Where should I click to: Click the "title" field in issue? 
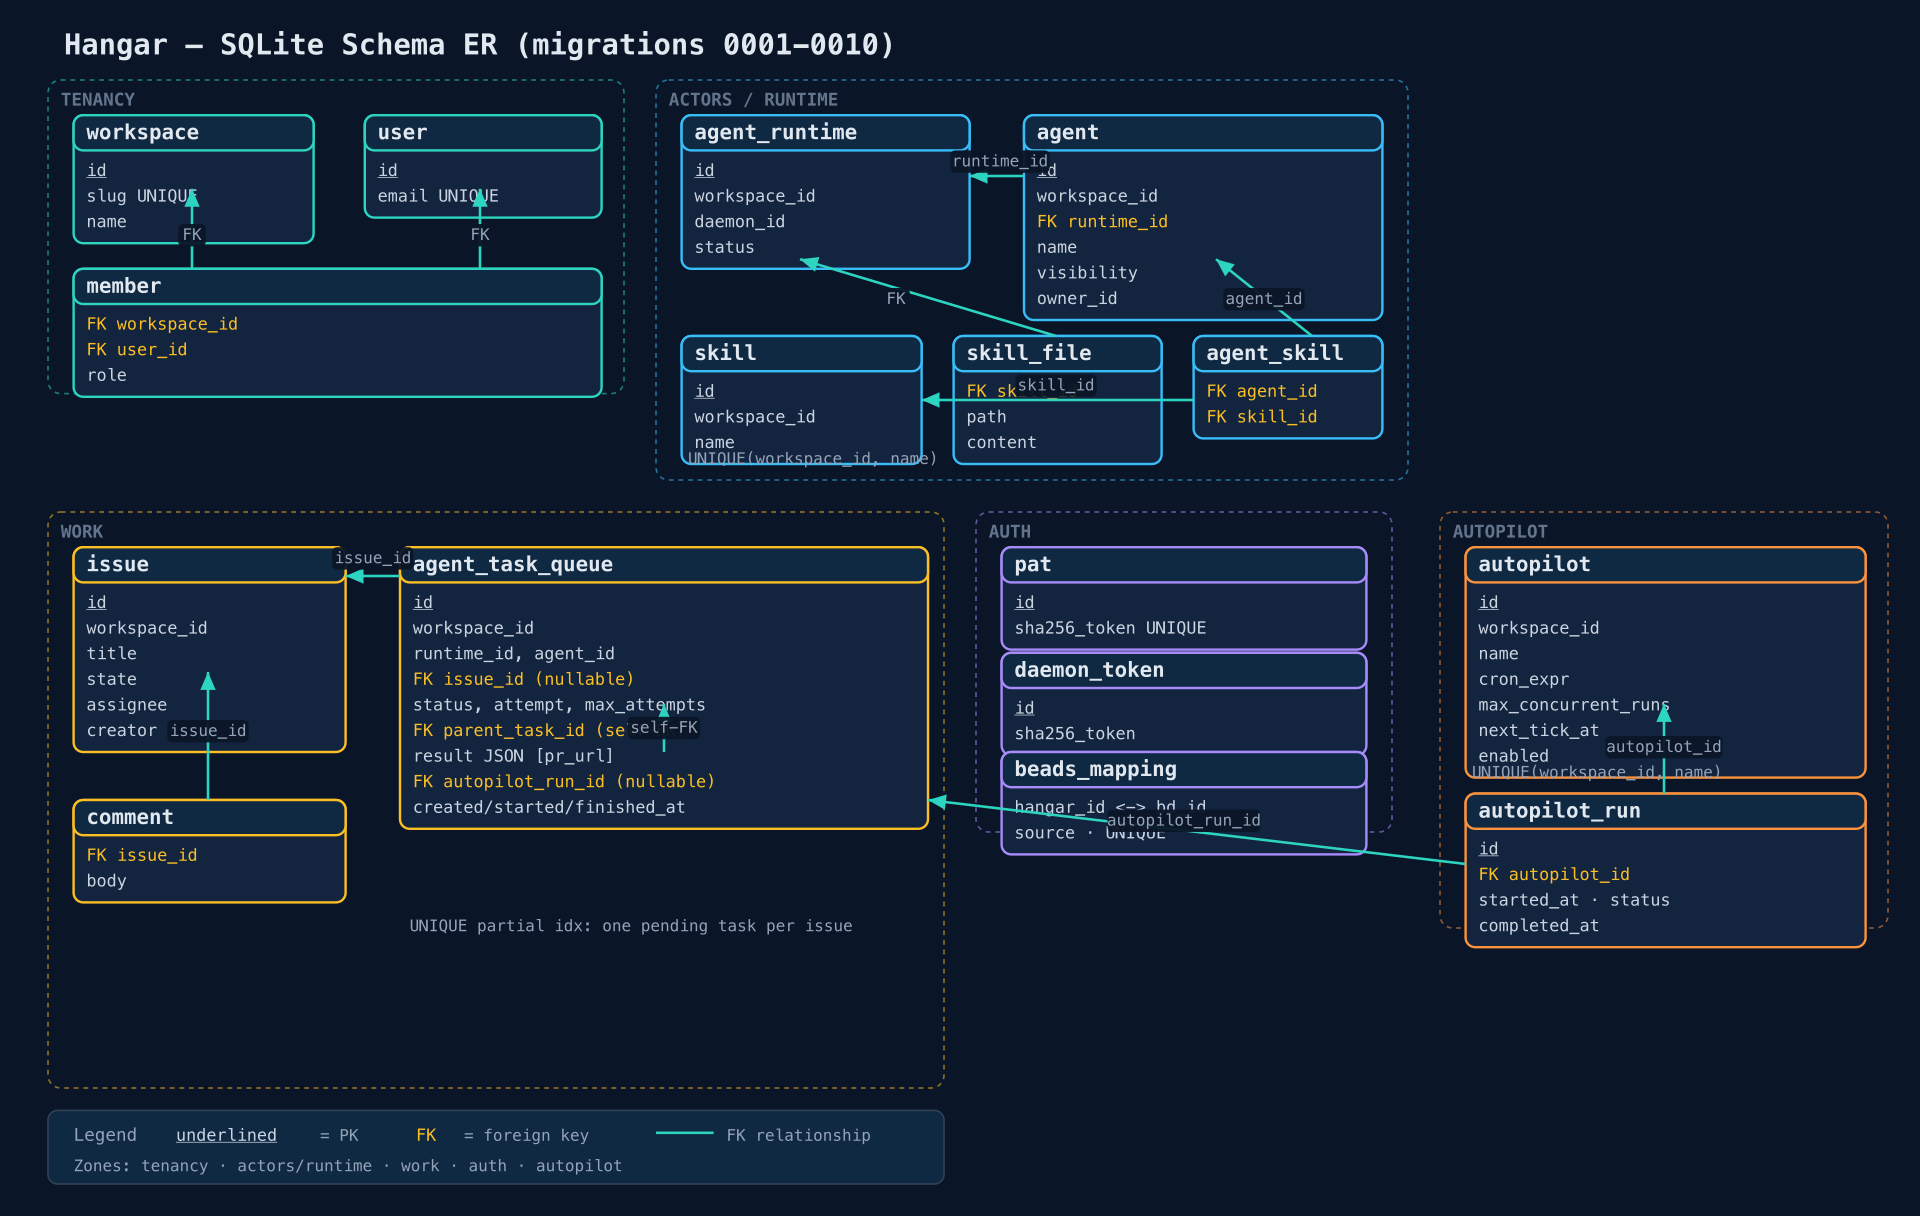pos(111,654)
